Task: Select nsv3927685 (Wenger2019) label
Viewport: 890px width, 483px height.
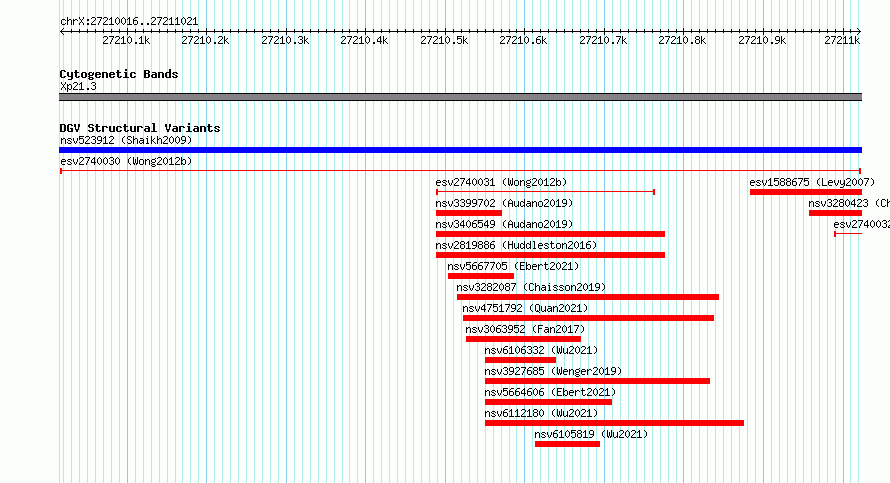Action: tap(553, 371)
